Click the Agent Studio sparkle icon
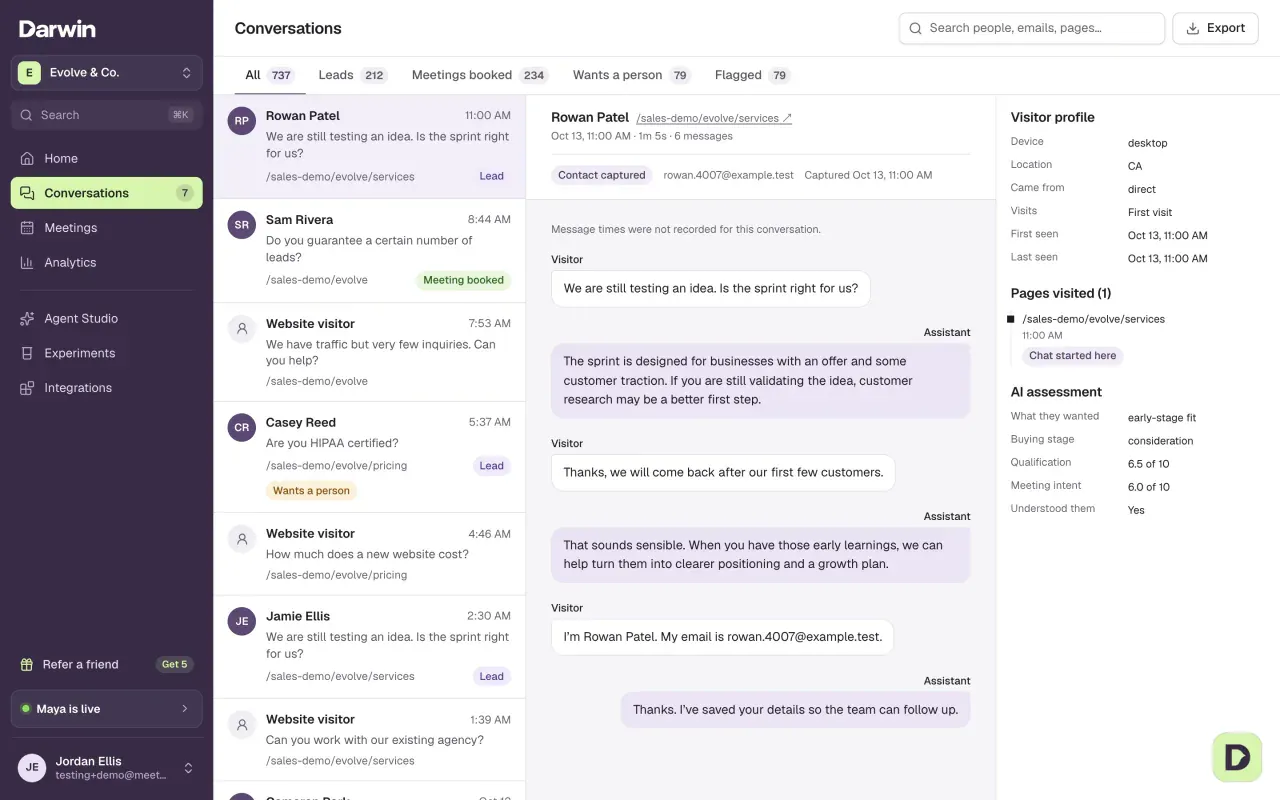Viewport: 1280px width, 800px height. 27,318
